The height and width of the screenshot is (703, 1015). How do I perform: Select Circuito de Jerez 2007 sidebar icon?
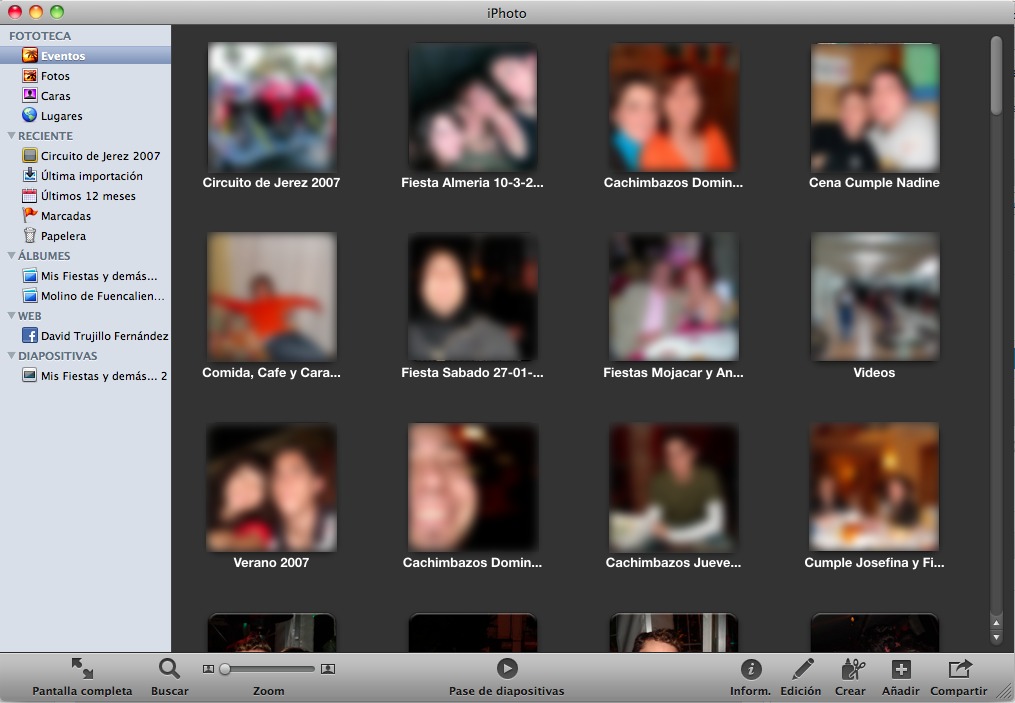coord(30,155)
